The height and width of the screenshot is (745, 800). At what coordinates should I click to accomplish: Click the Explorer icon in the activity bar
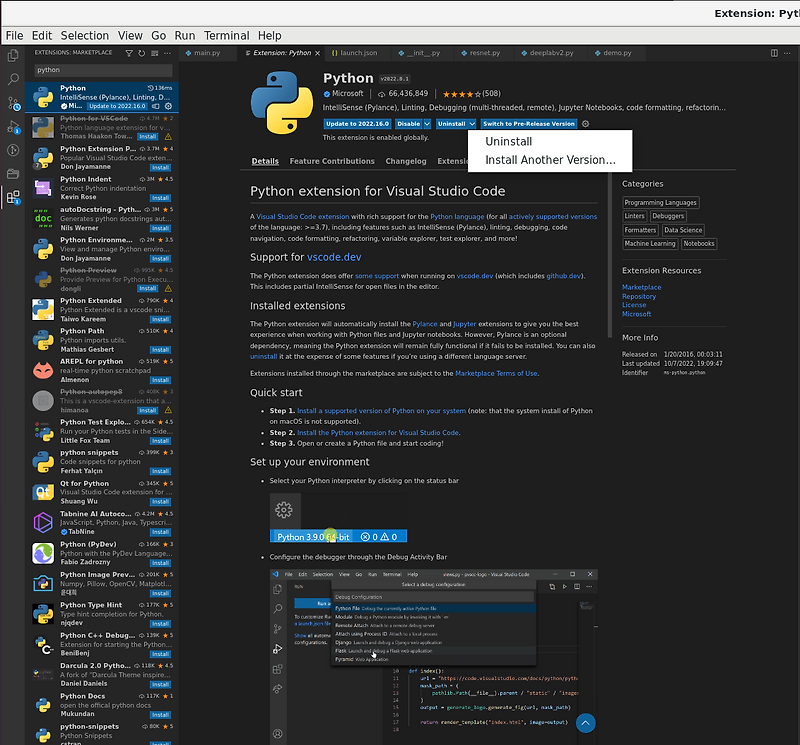coord(12,56)
